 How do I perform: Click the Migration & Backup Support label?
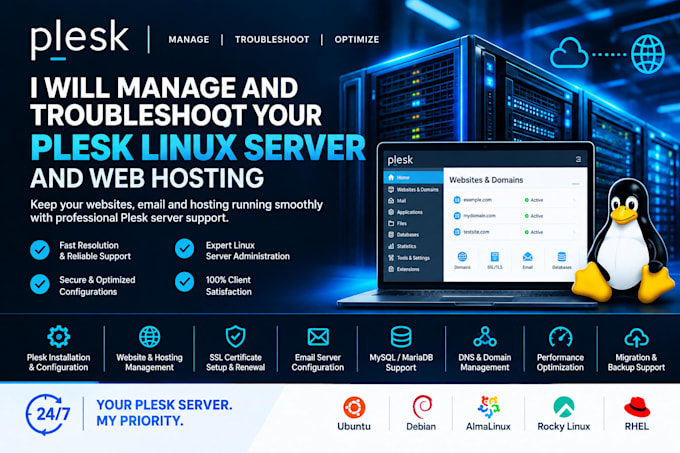coord(636,362)
